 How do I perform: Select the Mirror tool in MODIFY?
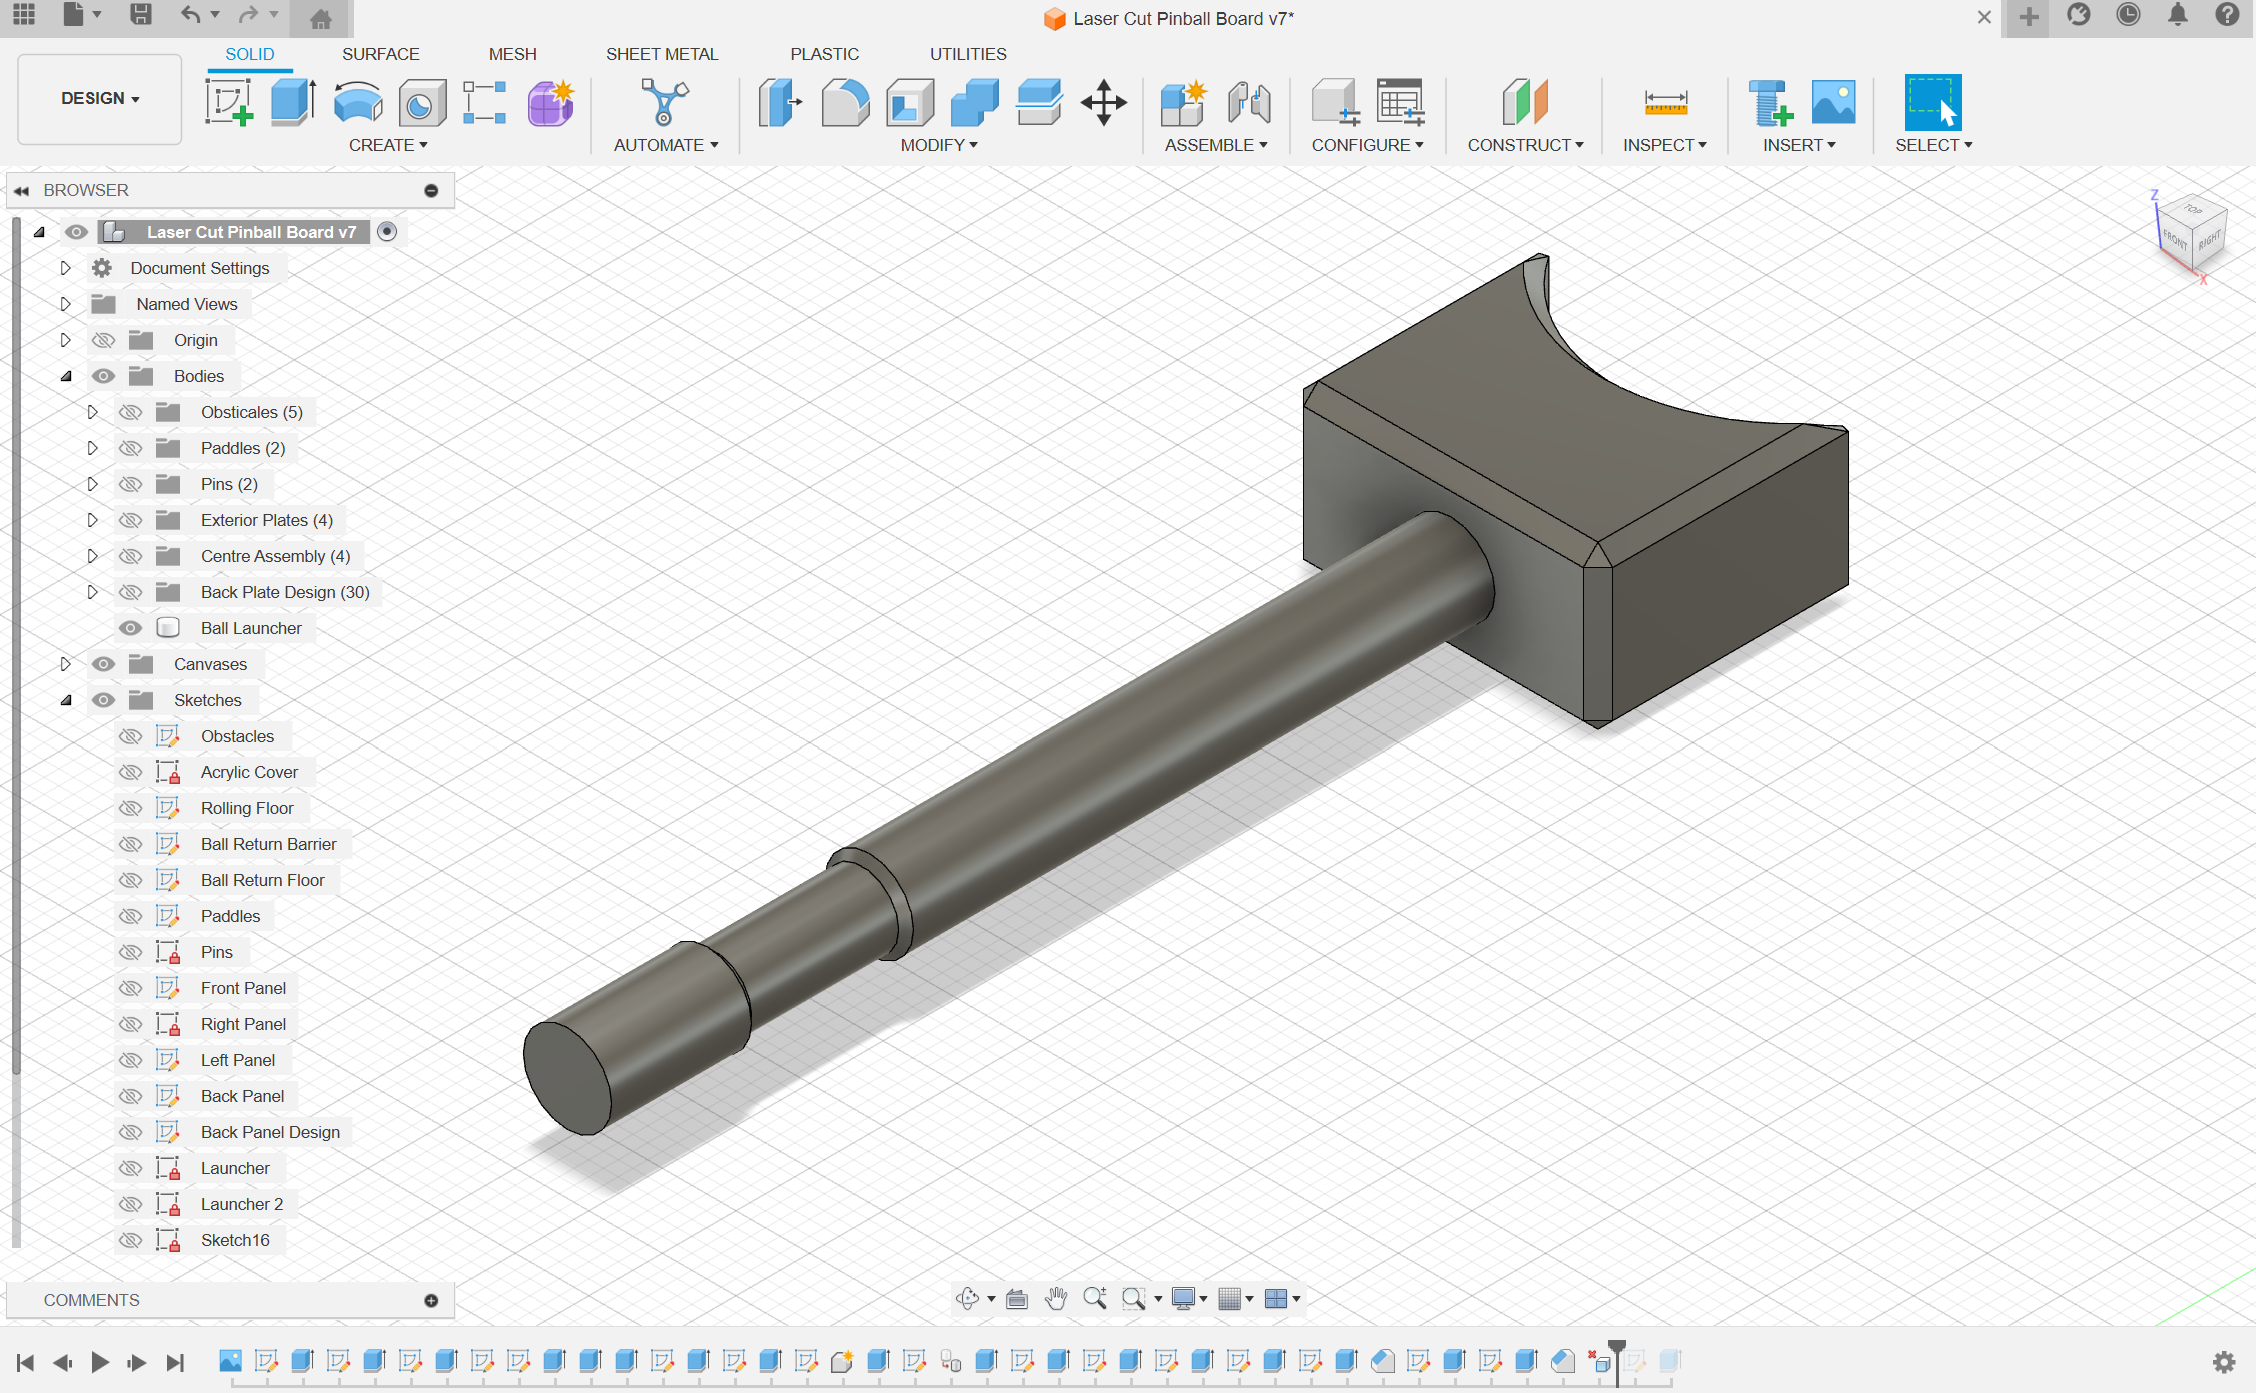941,145
